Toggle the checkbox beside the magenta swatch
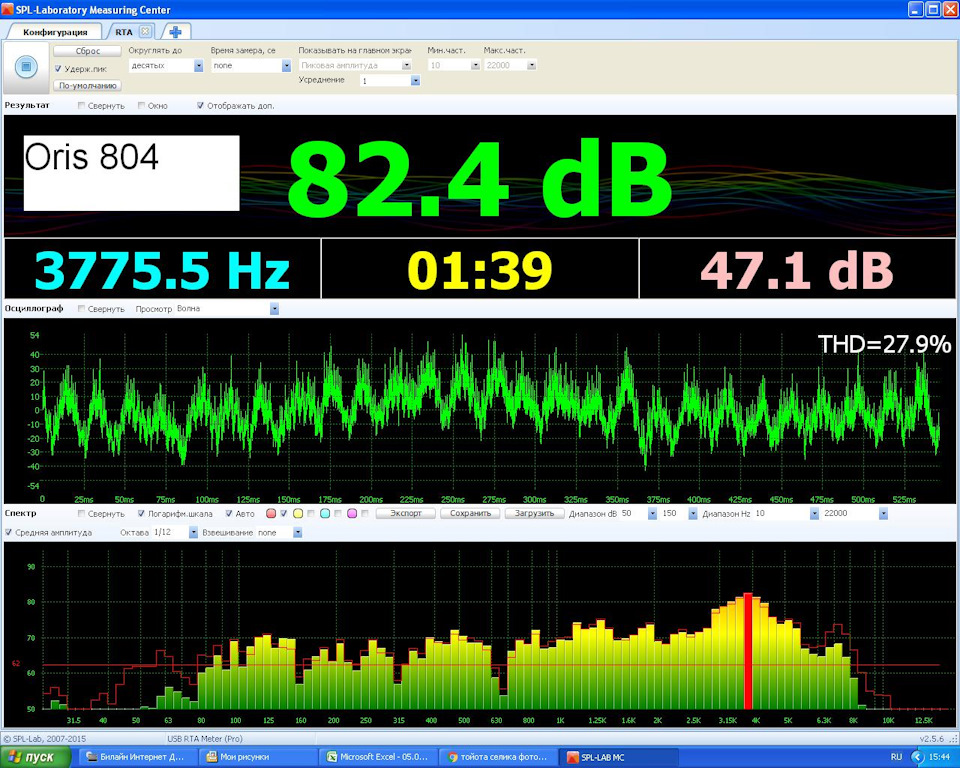Screen dimensions: 960x768 (x=365, y=513)
